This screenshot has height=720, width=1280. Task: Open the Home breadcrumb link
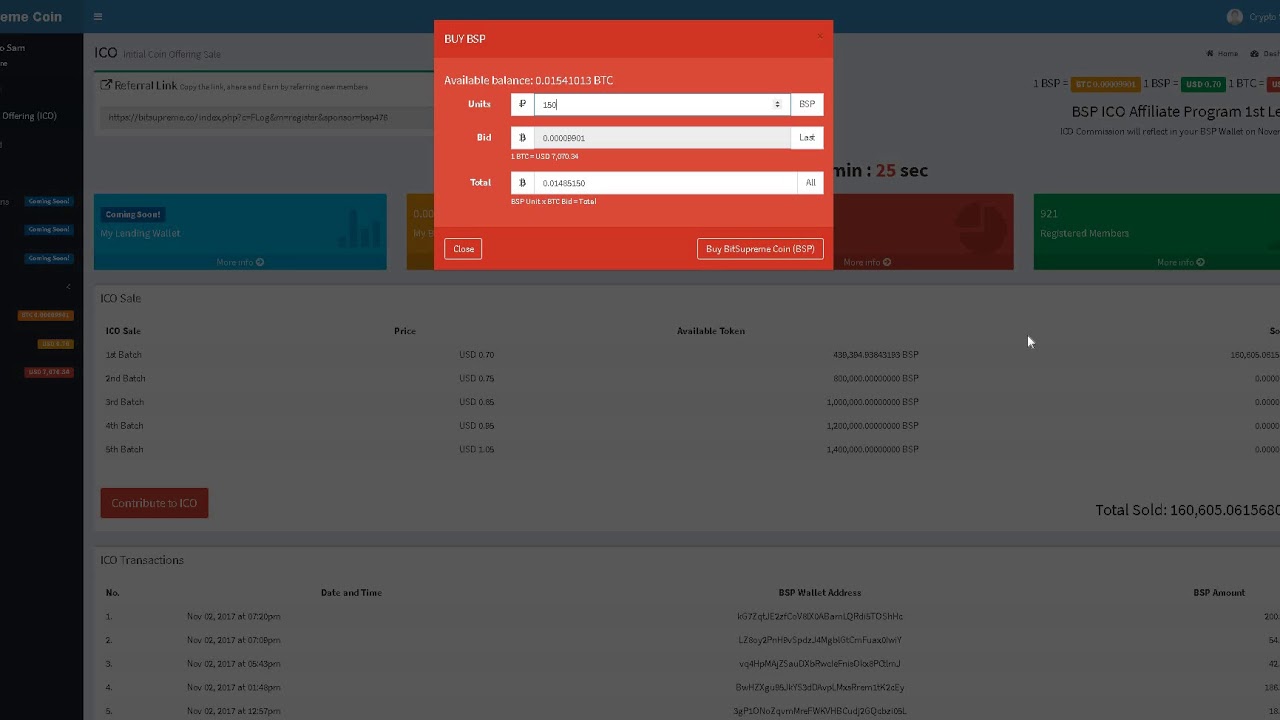[1222, 54]
